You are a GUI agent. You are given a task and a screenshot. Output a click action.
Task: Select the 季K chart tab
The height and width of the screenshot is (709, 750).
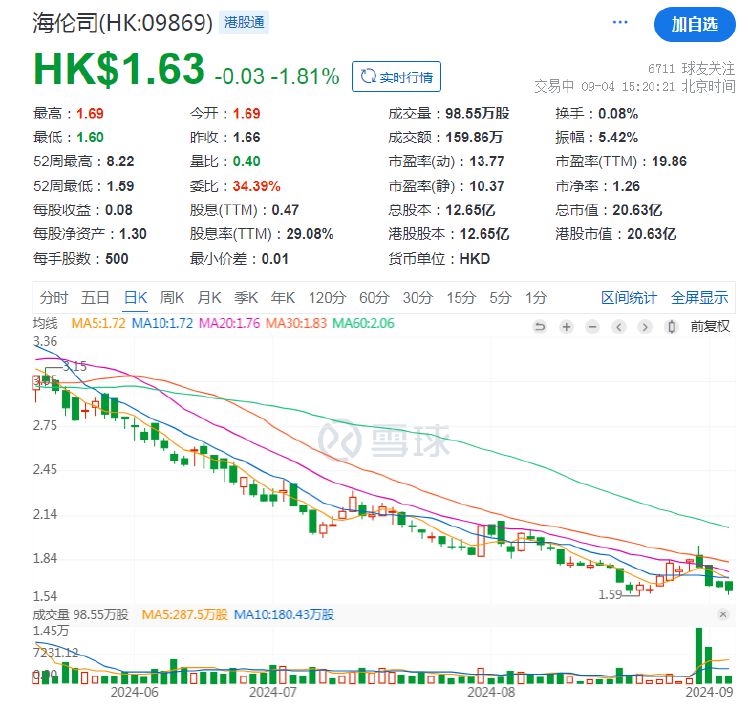[246, 298]
